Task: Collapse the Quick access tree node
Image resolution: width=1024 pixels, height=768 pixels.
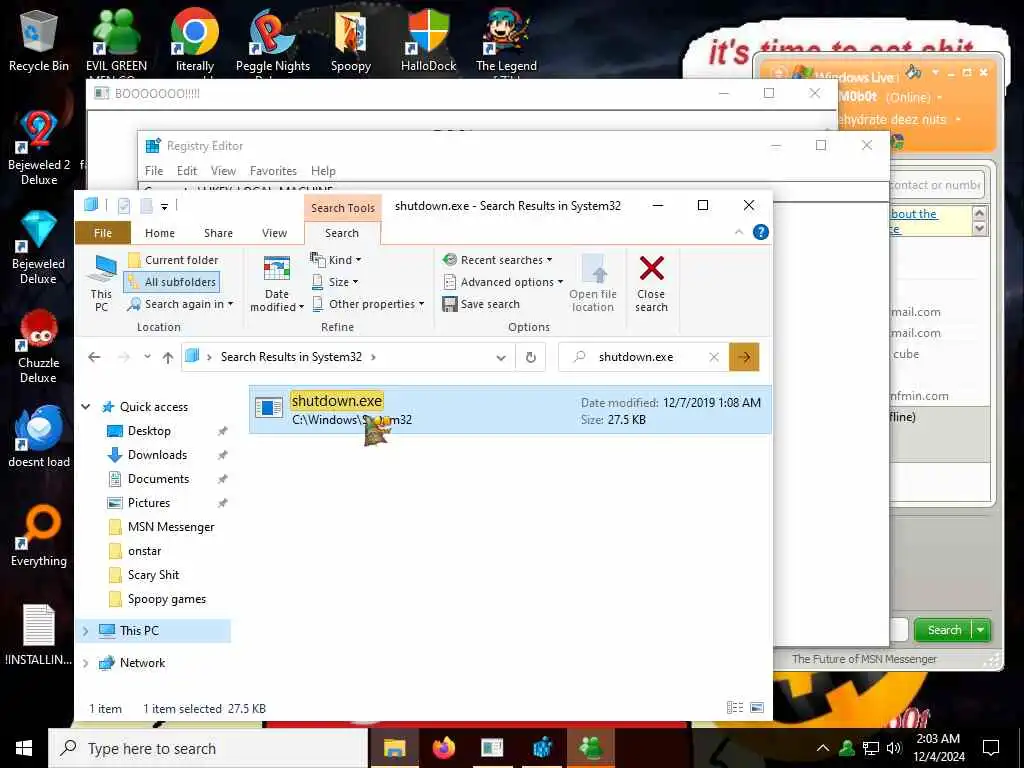Action: tap(86, 406)
